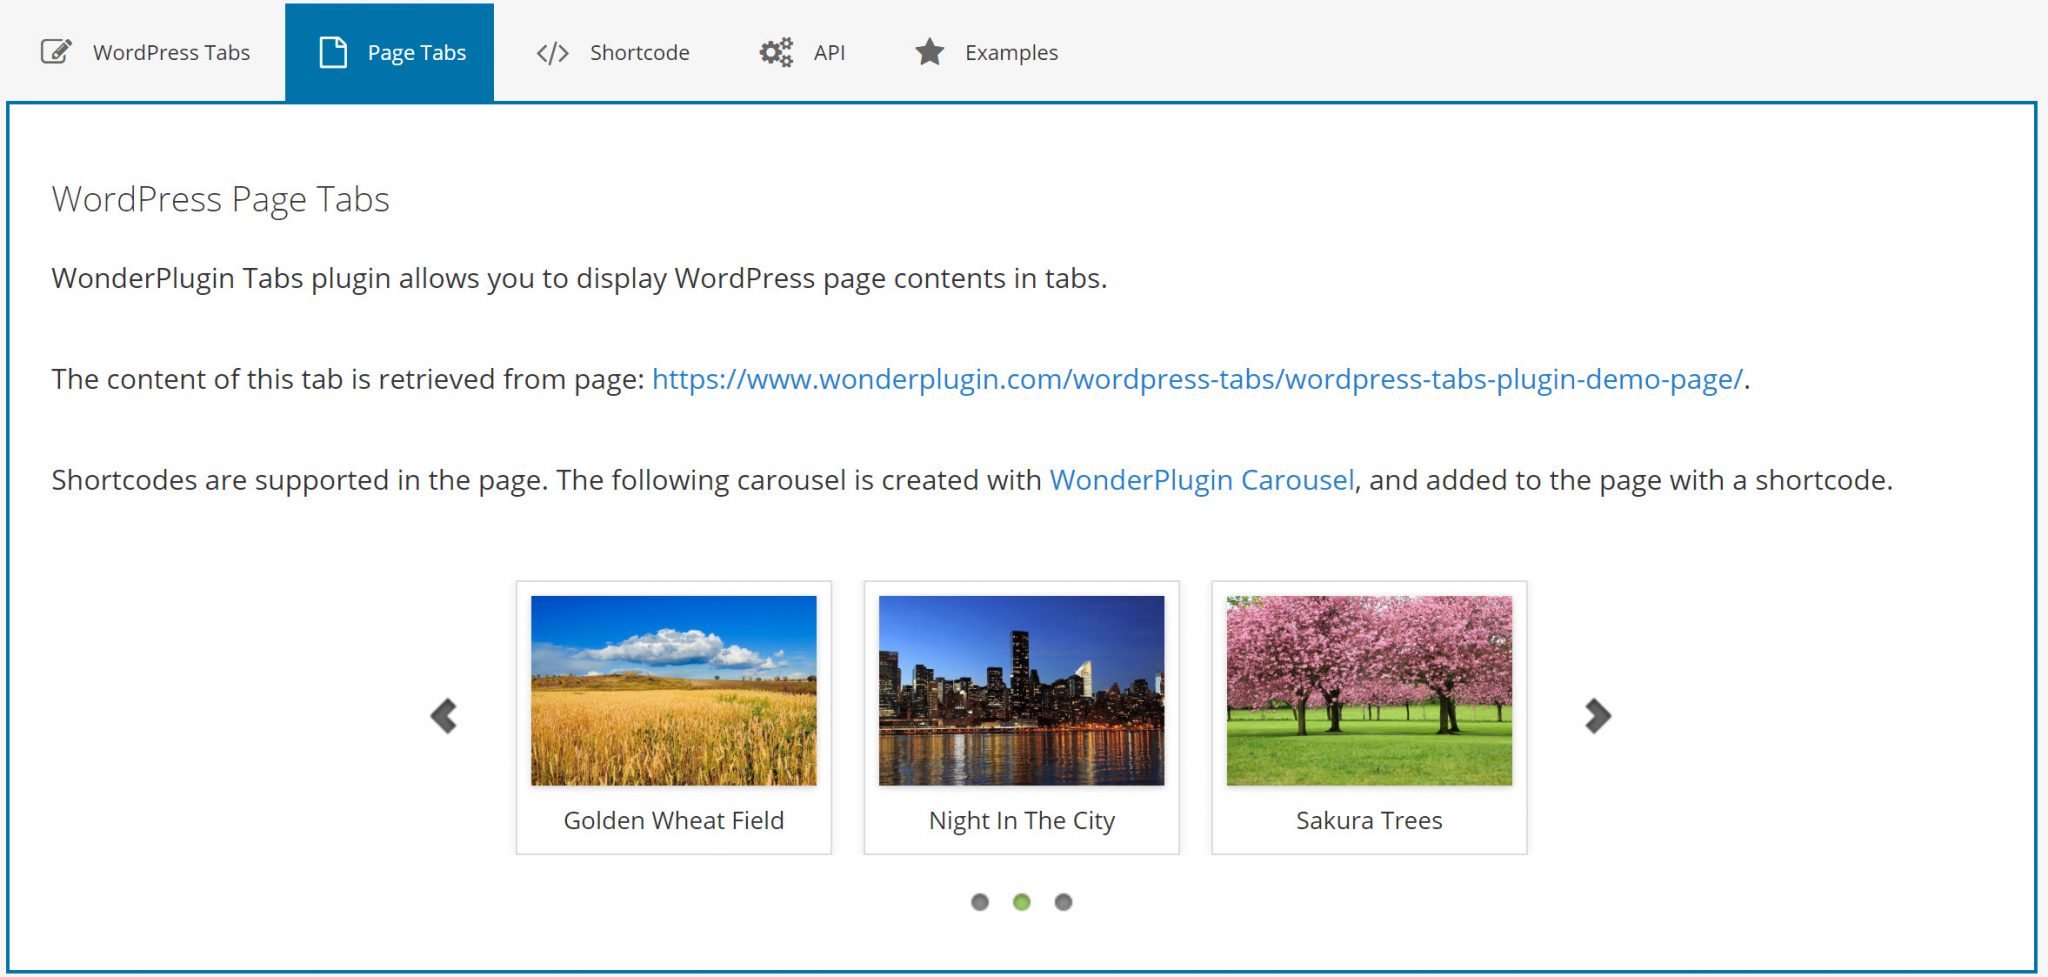The width and height of the screenshot is (2048, 977).
Task: Switch to the WordPress Tabs tab
Action: (171, 53)
